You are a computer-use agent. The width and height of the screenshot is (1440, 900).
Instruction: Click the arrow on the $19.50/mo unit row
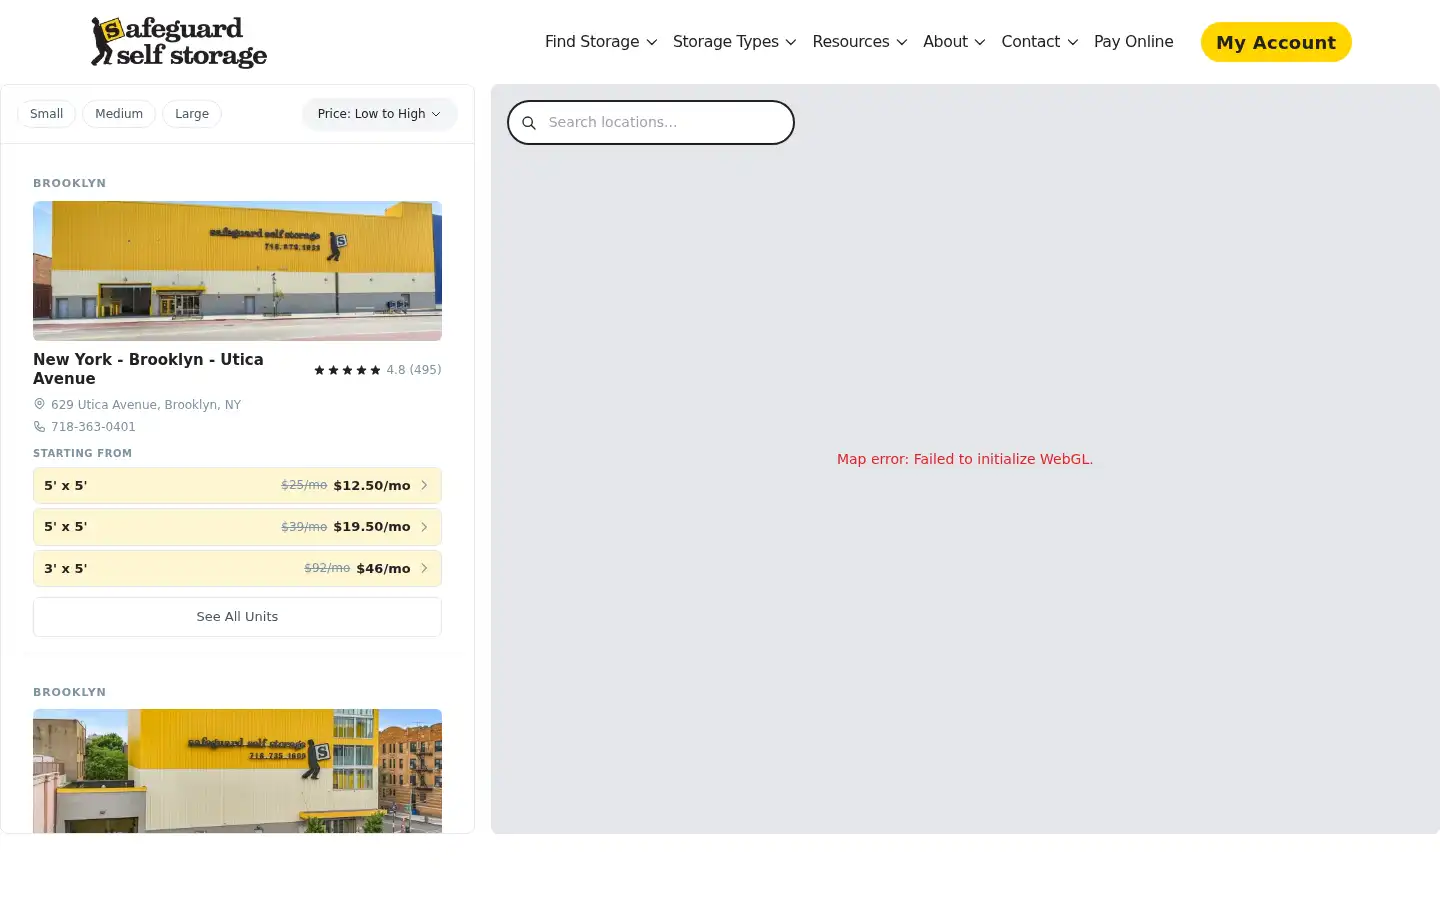pyautogui.click(x=424, y=527)
